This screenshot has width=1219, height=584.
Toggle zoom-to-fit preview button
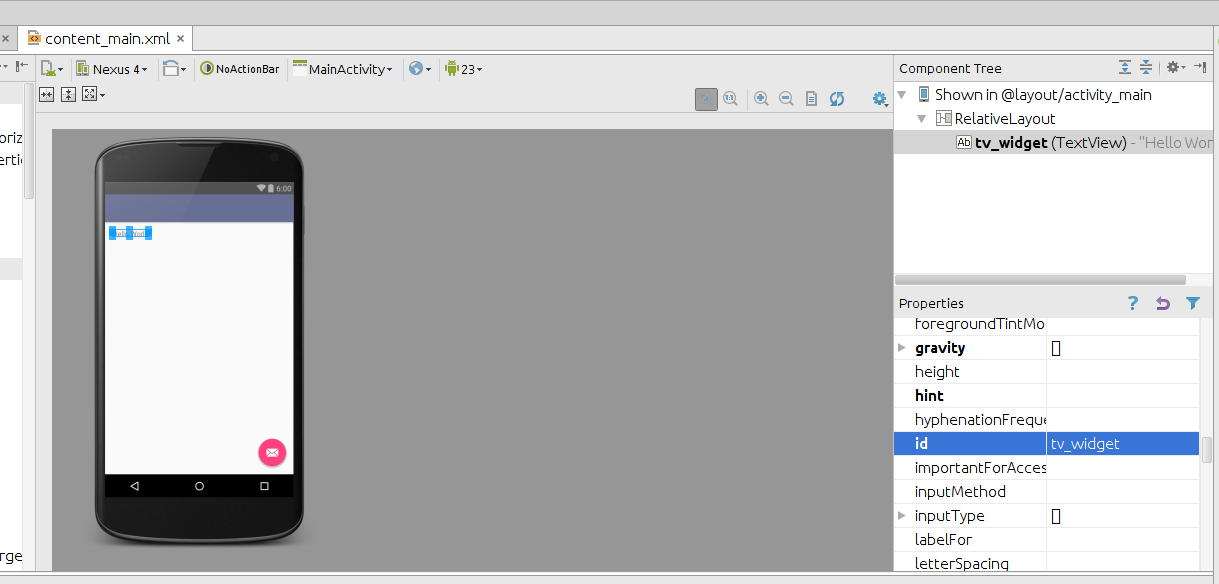click(x=707, y=98)
